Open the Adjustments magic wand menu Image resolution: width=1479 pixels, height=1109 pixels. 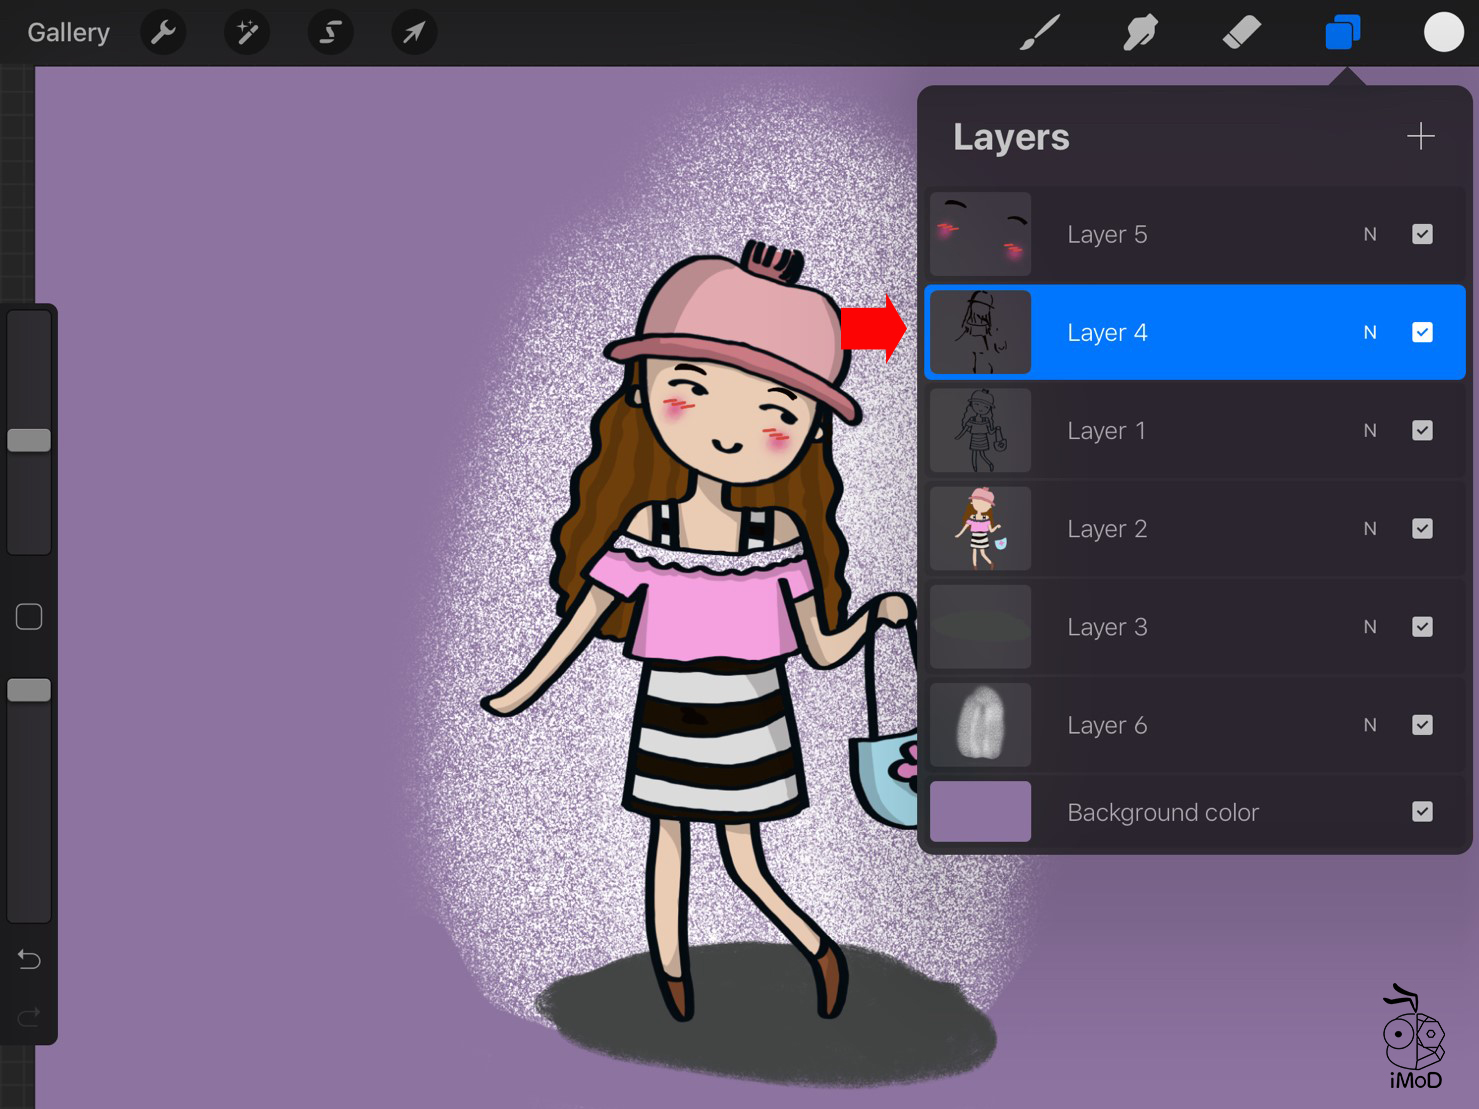(x=246, y=33)
